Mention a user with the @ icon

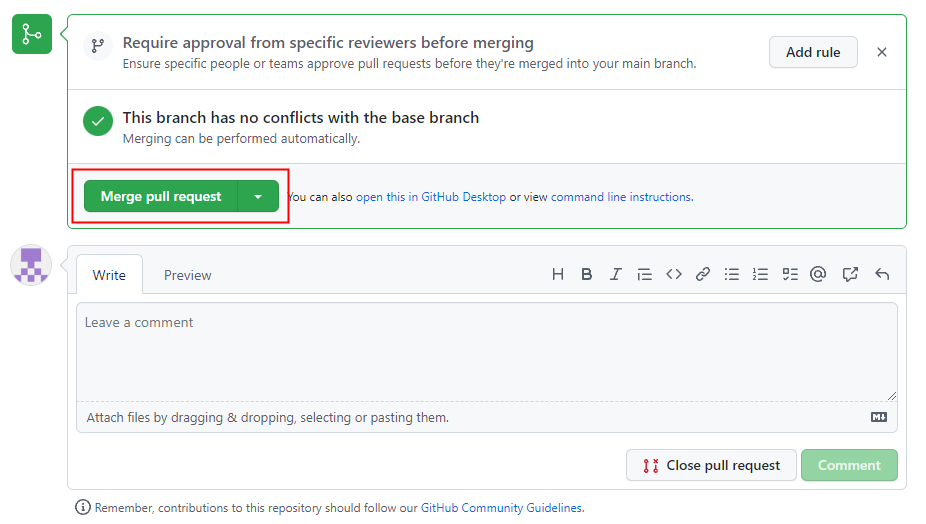[x=818, y=274]
